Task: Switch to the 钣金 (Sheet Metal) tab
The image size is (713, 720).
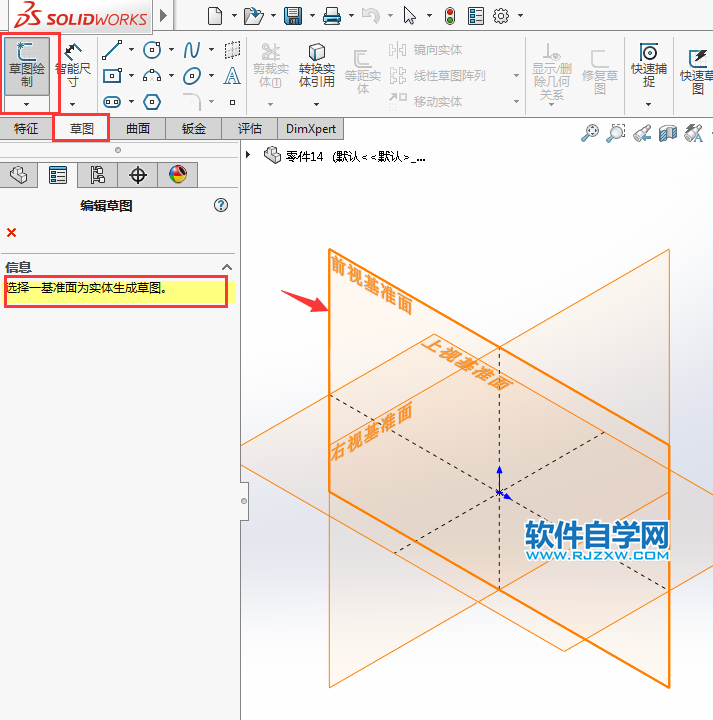Action: (x=194, y=129)
